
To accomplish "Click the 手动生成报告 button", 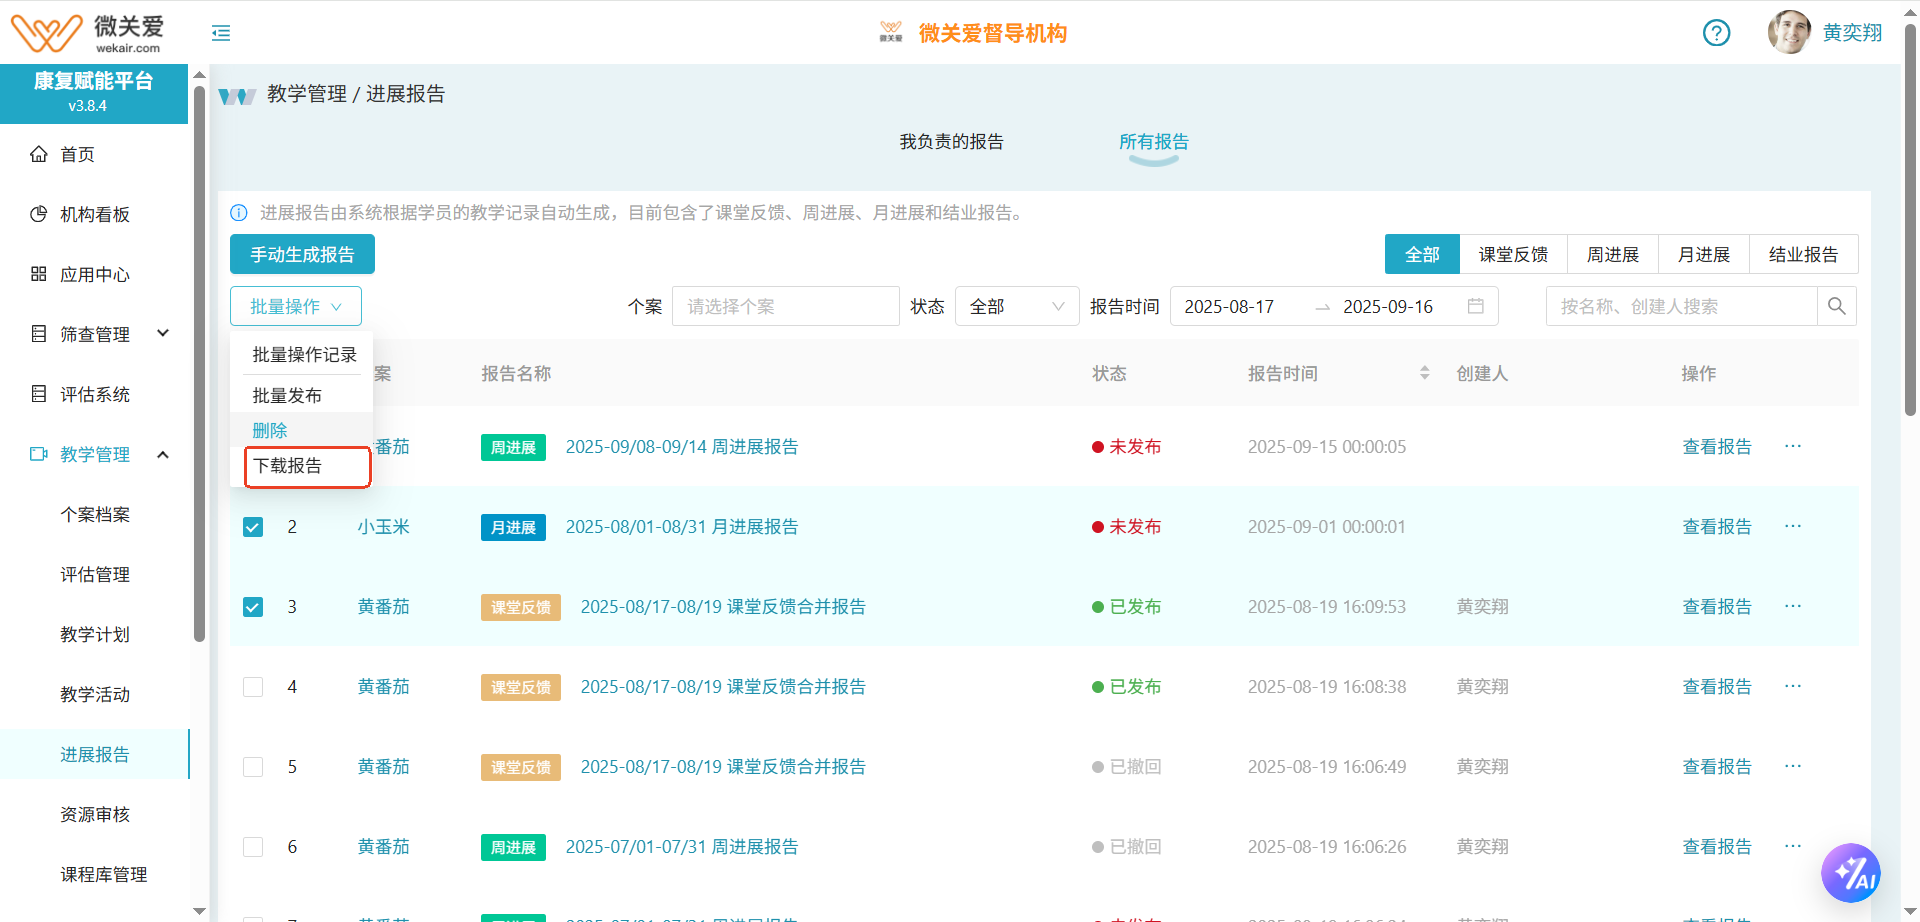I will [x=302, y=254].
